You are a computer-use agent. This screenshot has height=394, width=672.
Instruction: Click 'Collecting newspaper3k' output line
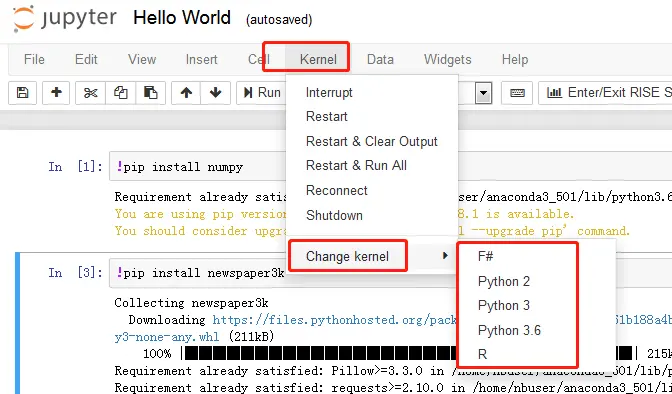(x=191, y=303)
